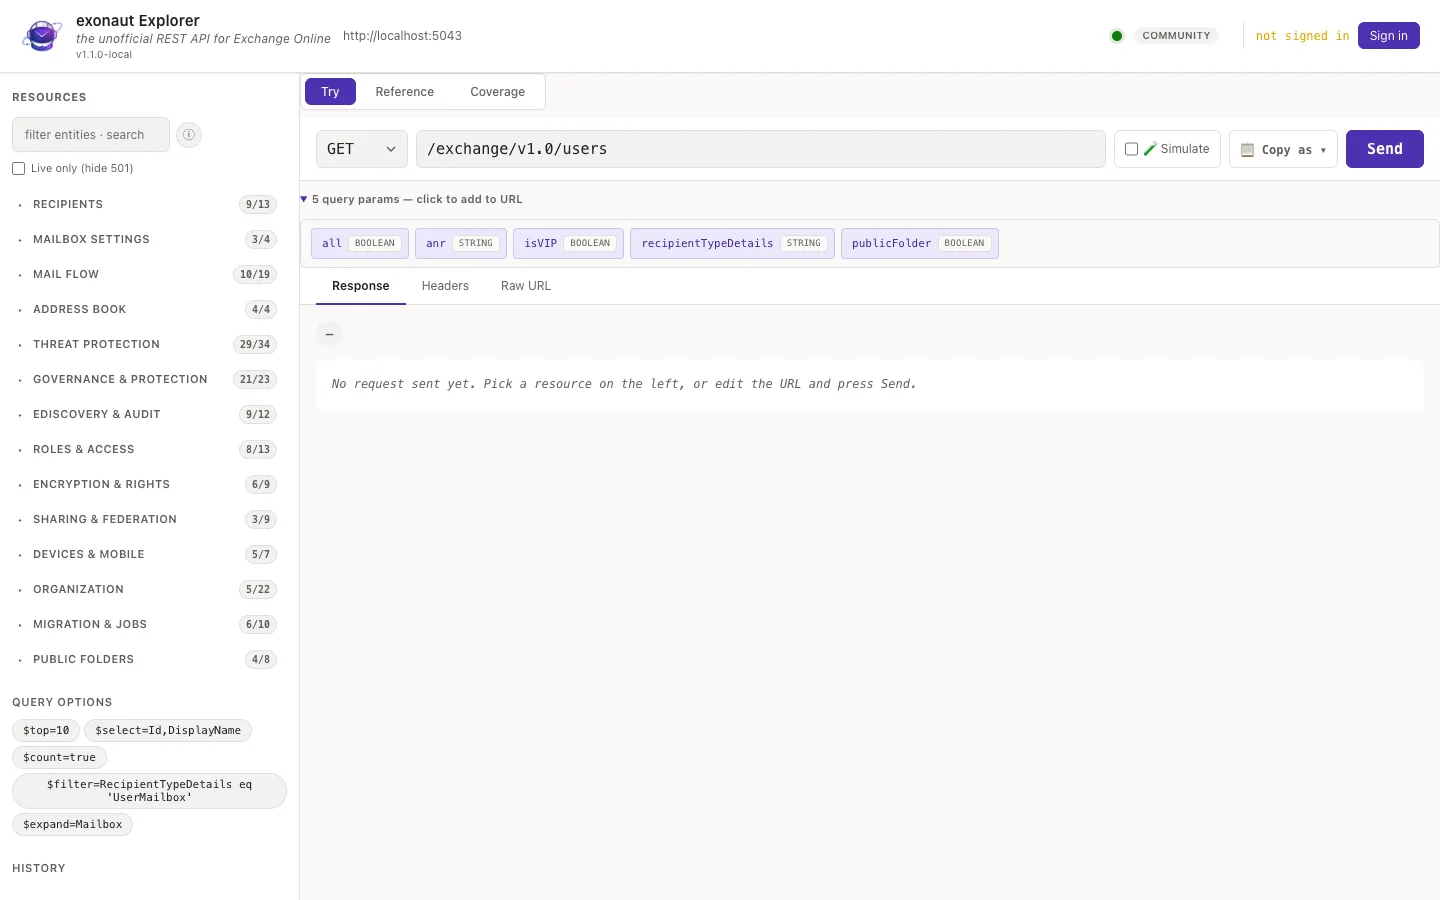Click the /exchange/v1.0/users URL field
Viewport: 1440px width, 900px height.
(x=761, y=149)
